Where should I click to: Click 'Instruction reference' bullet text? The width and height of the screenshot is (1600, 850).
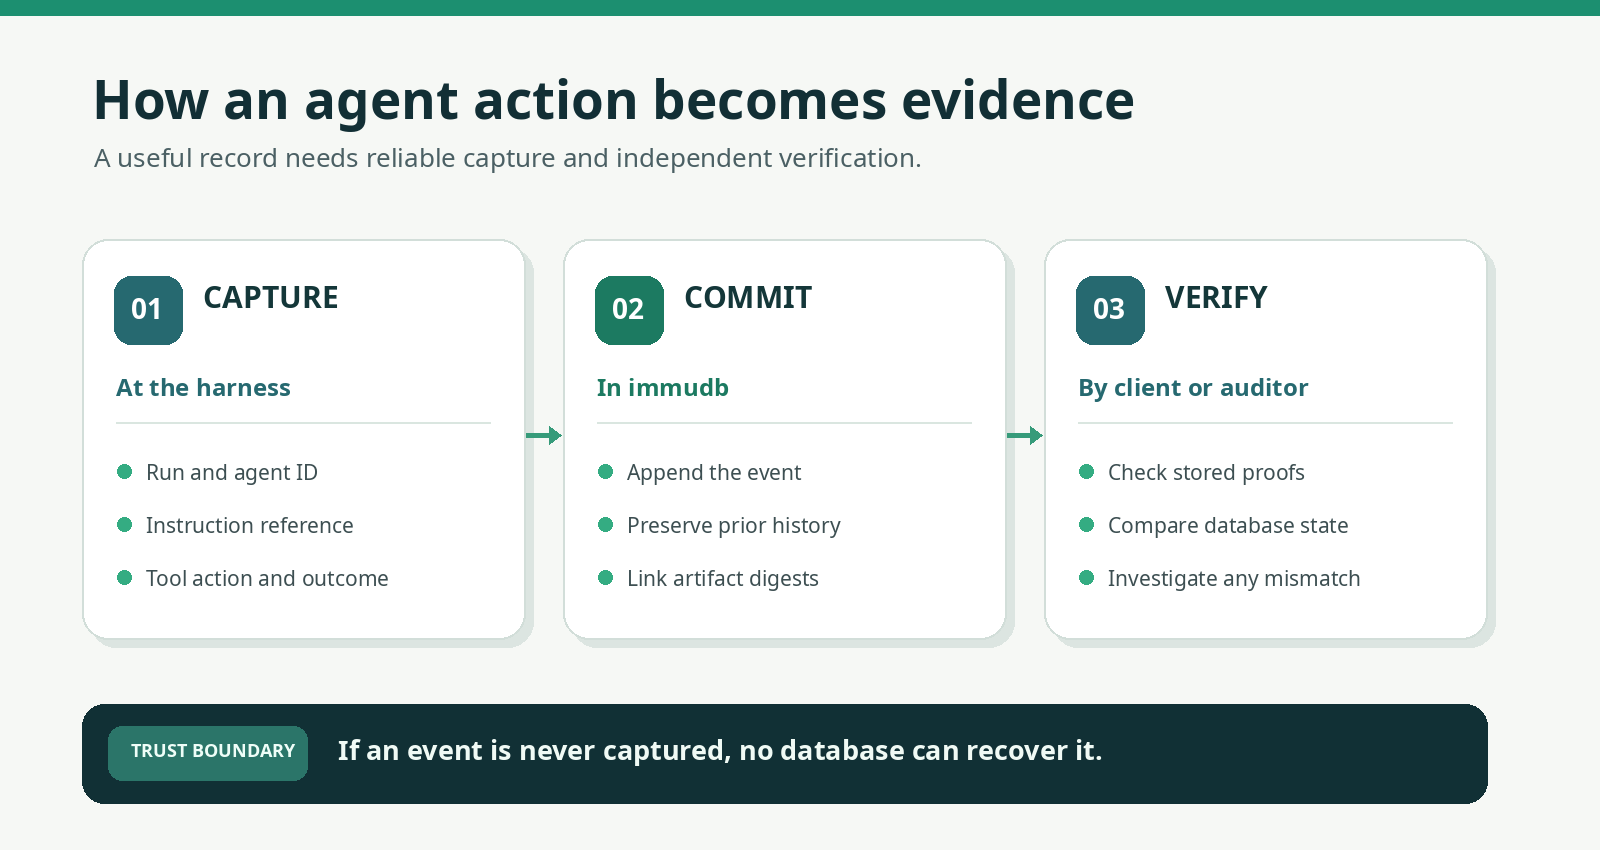(249, 526)
